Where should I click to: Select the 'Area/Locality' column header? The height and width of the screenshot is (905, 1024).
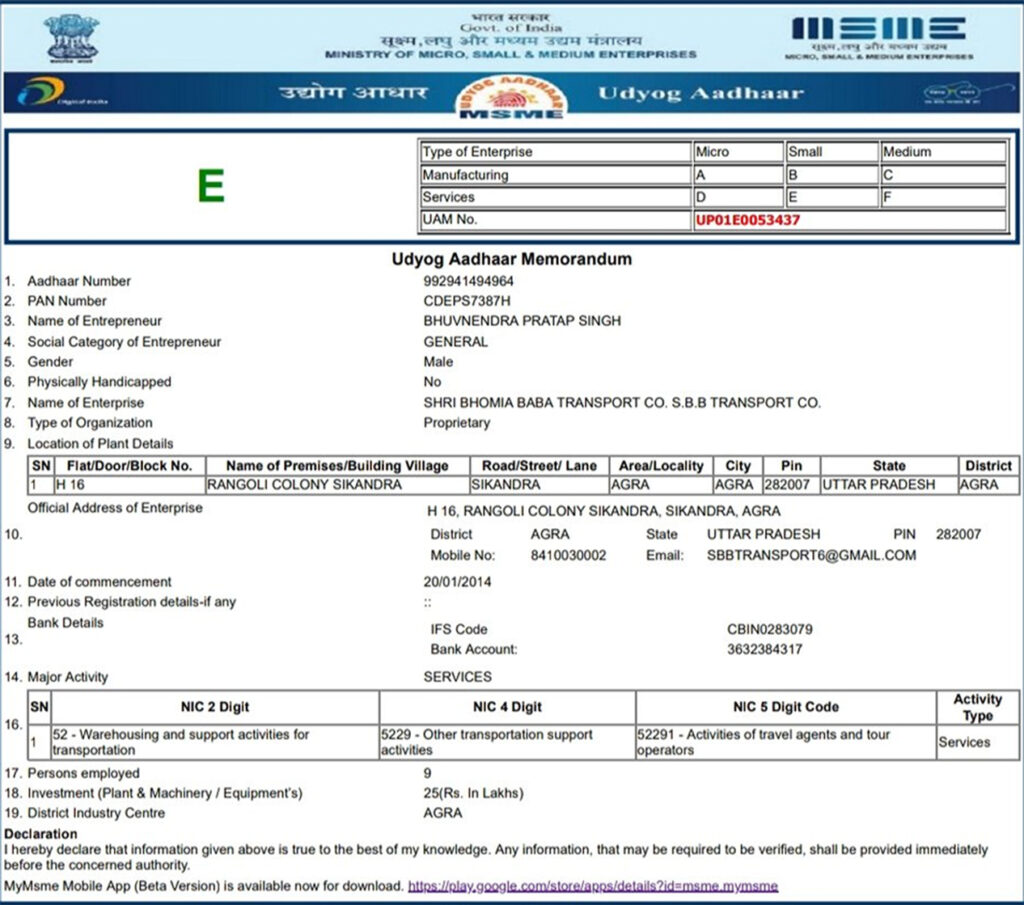click(x=661, y=466)
